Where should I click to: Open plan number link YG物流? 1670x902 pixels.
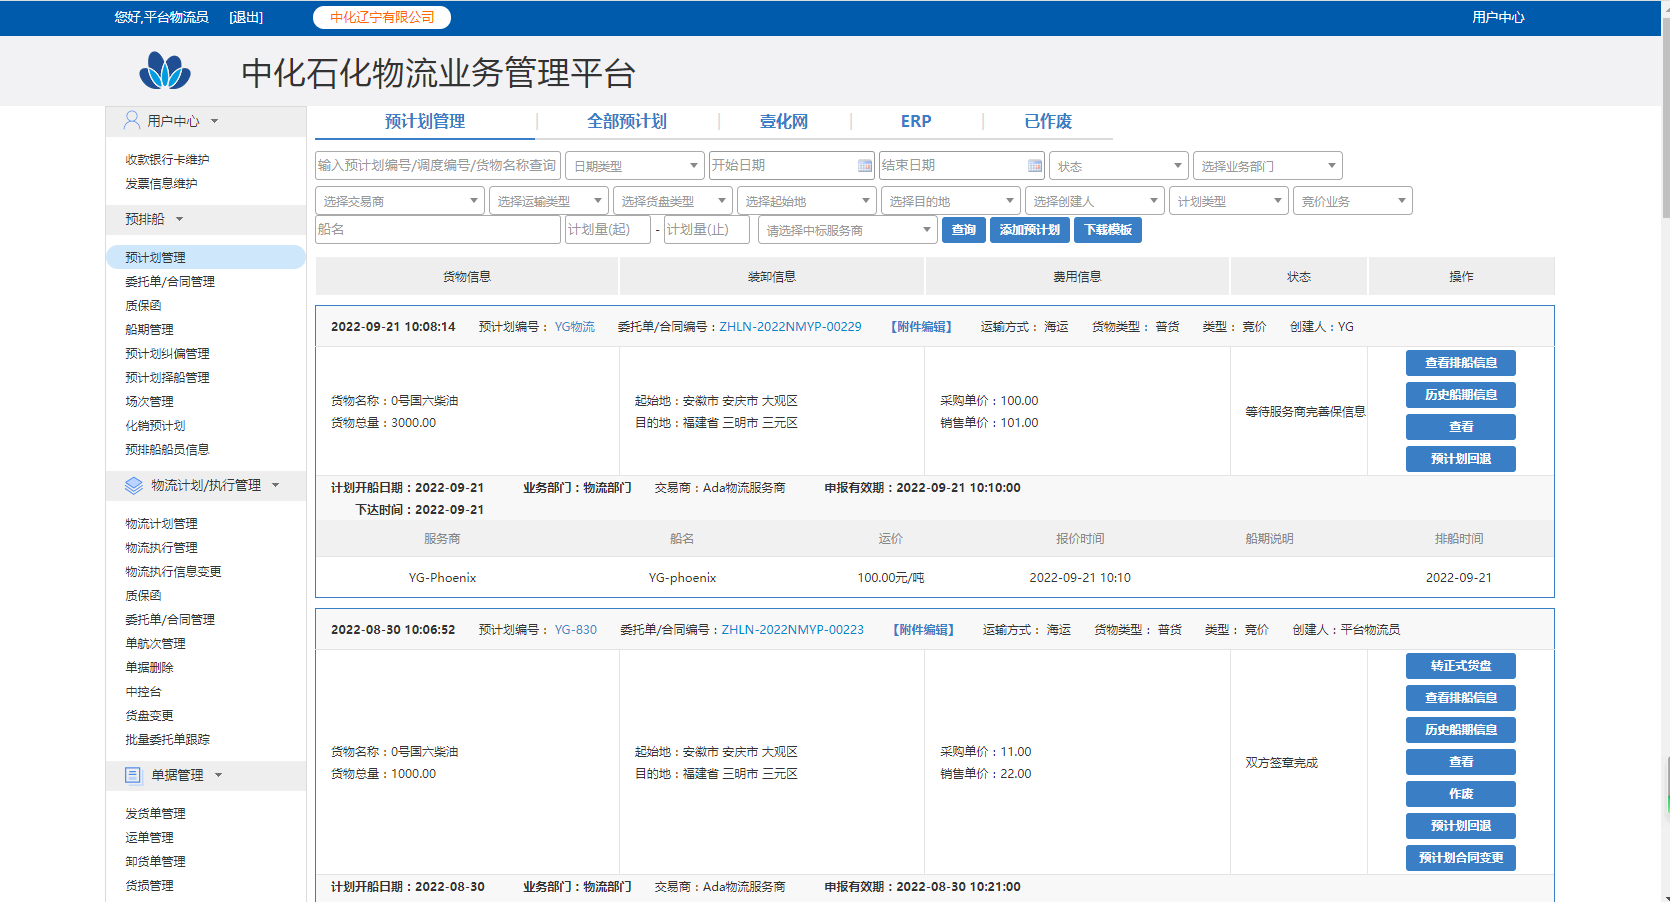click(575, 327)
